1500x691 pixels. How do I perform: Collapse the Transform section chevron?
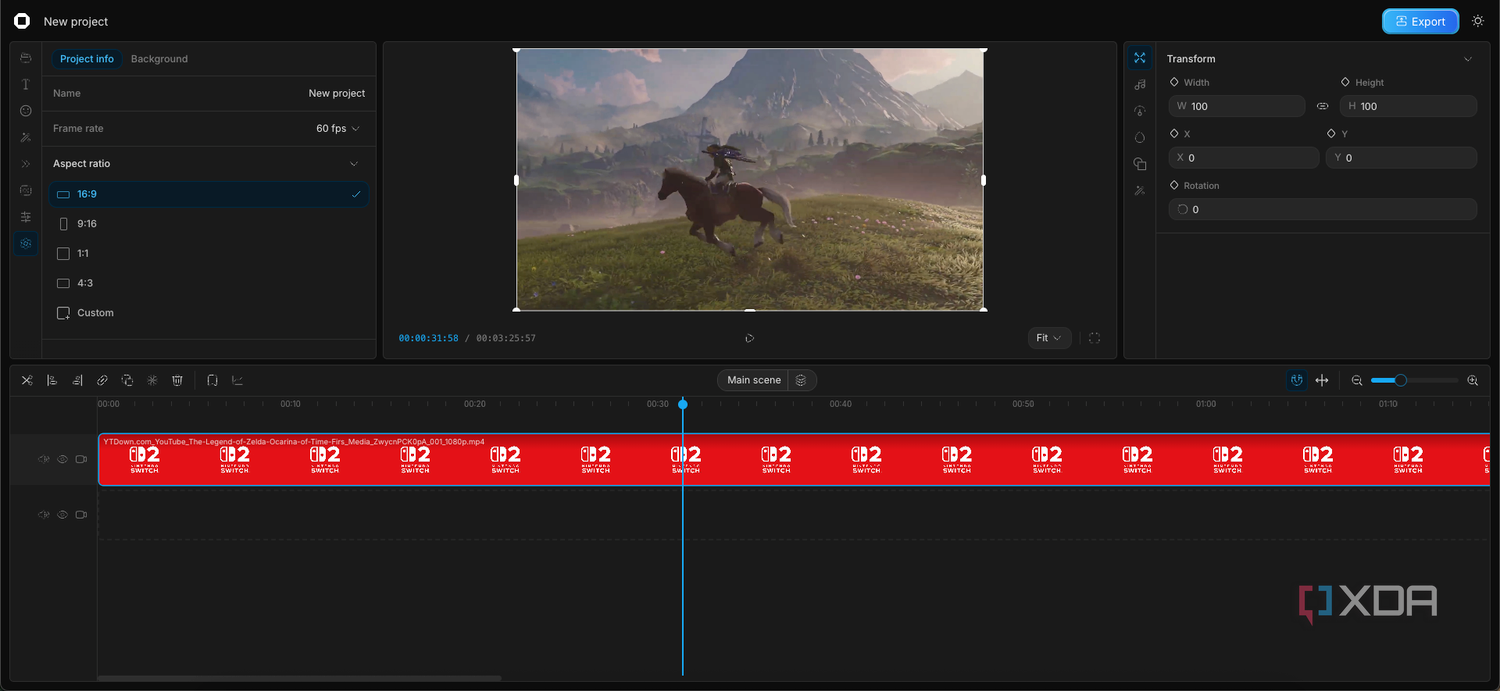tap(1468, 59)
